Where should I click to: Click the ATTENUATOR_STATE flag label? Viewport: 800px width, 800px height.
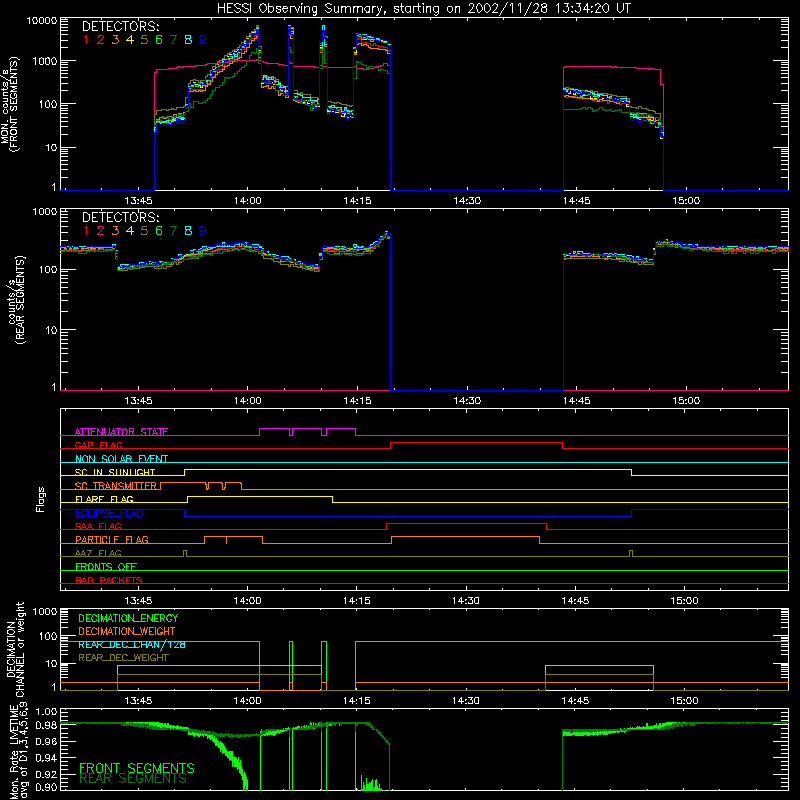pos(121,432)
